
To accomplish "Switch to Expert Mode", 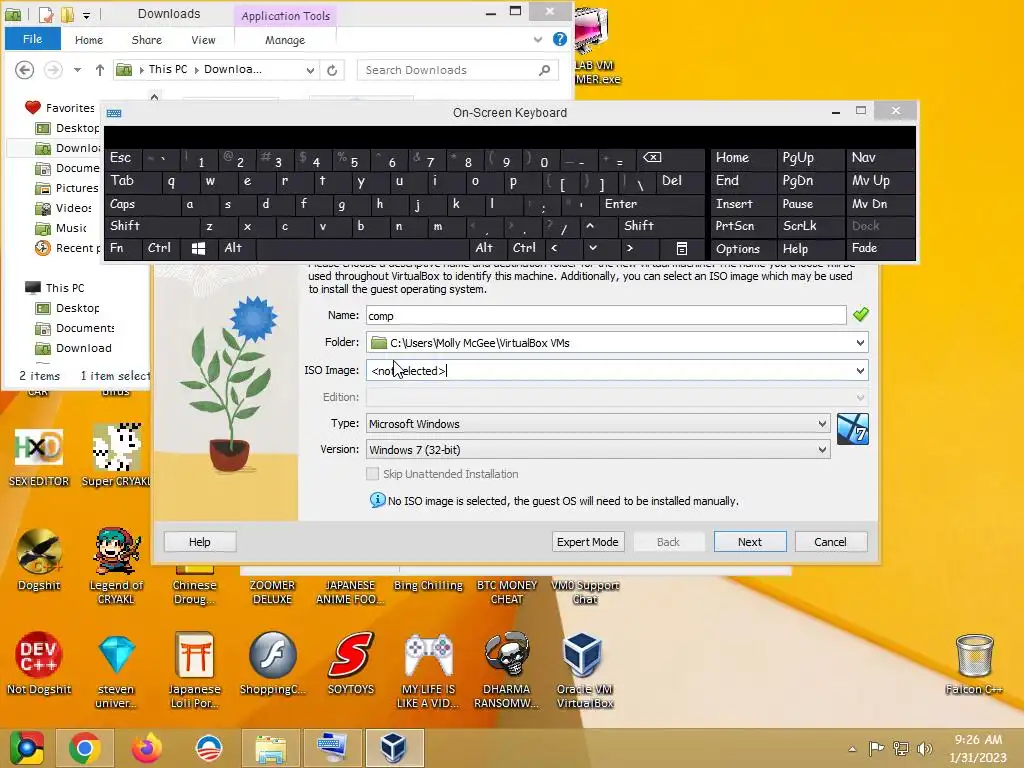I will click(x=587, y=541).
